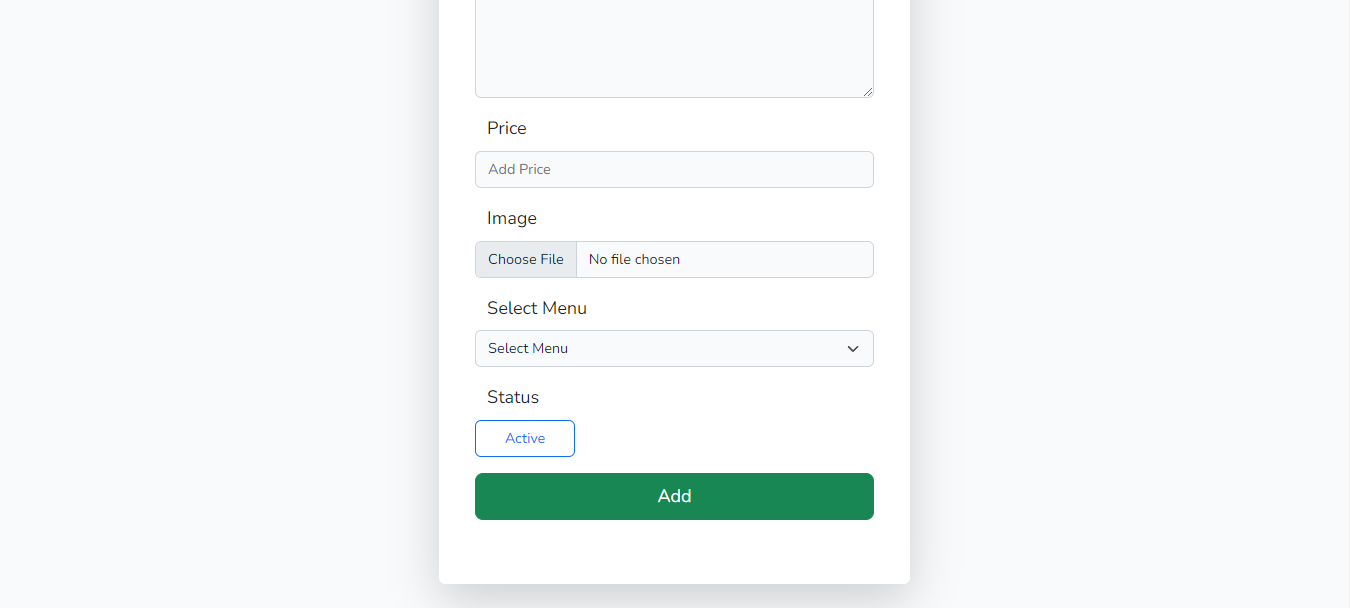
Task: Click the resize handle of the text area
Action: pyautogui.click(x=868, y=92)
